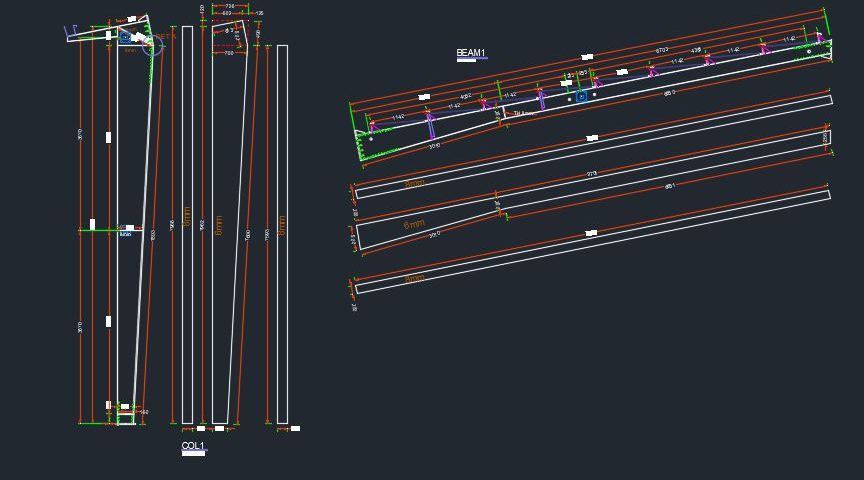The height and width of the screenshot is (480, 864).
Task: Select the 6mm label on tapered beam plate
Action: 414,226
